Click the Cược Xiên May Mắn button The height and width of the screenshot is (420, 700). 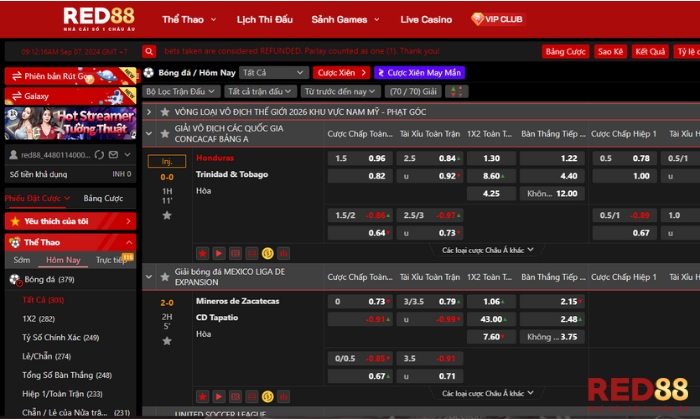420,73
